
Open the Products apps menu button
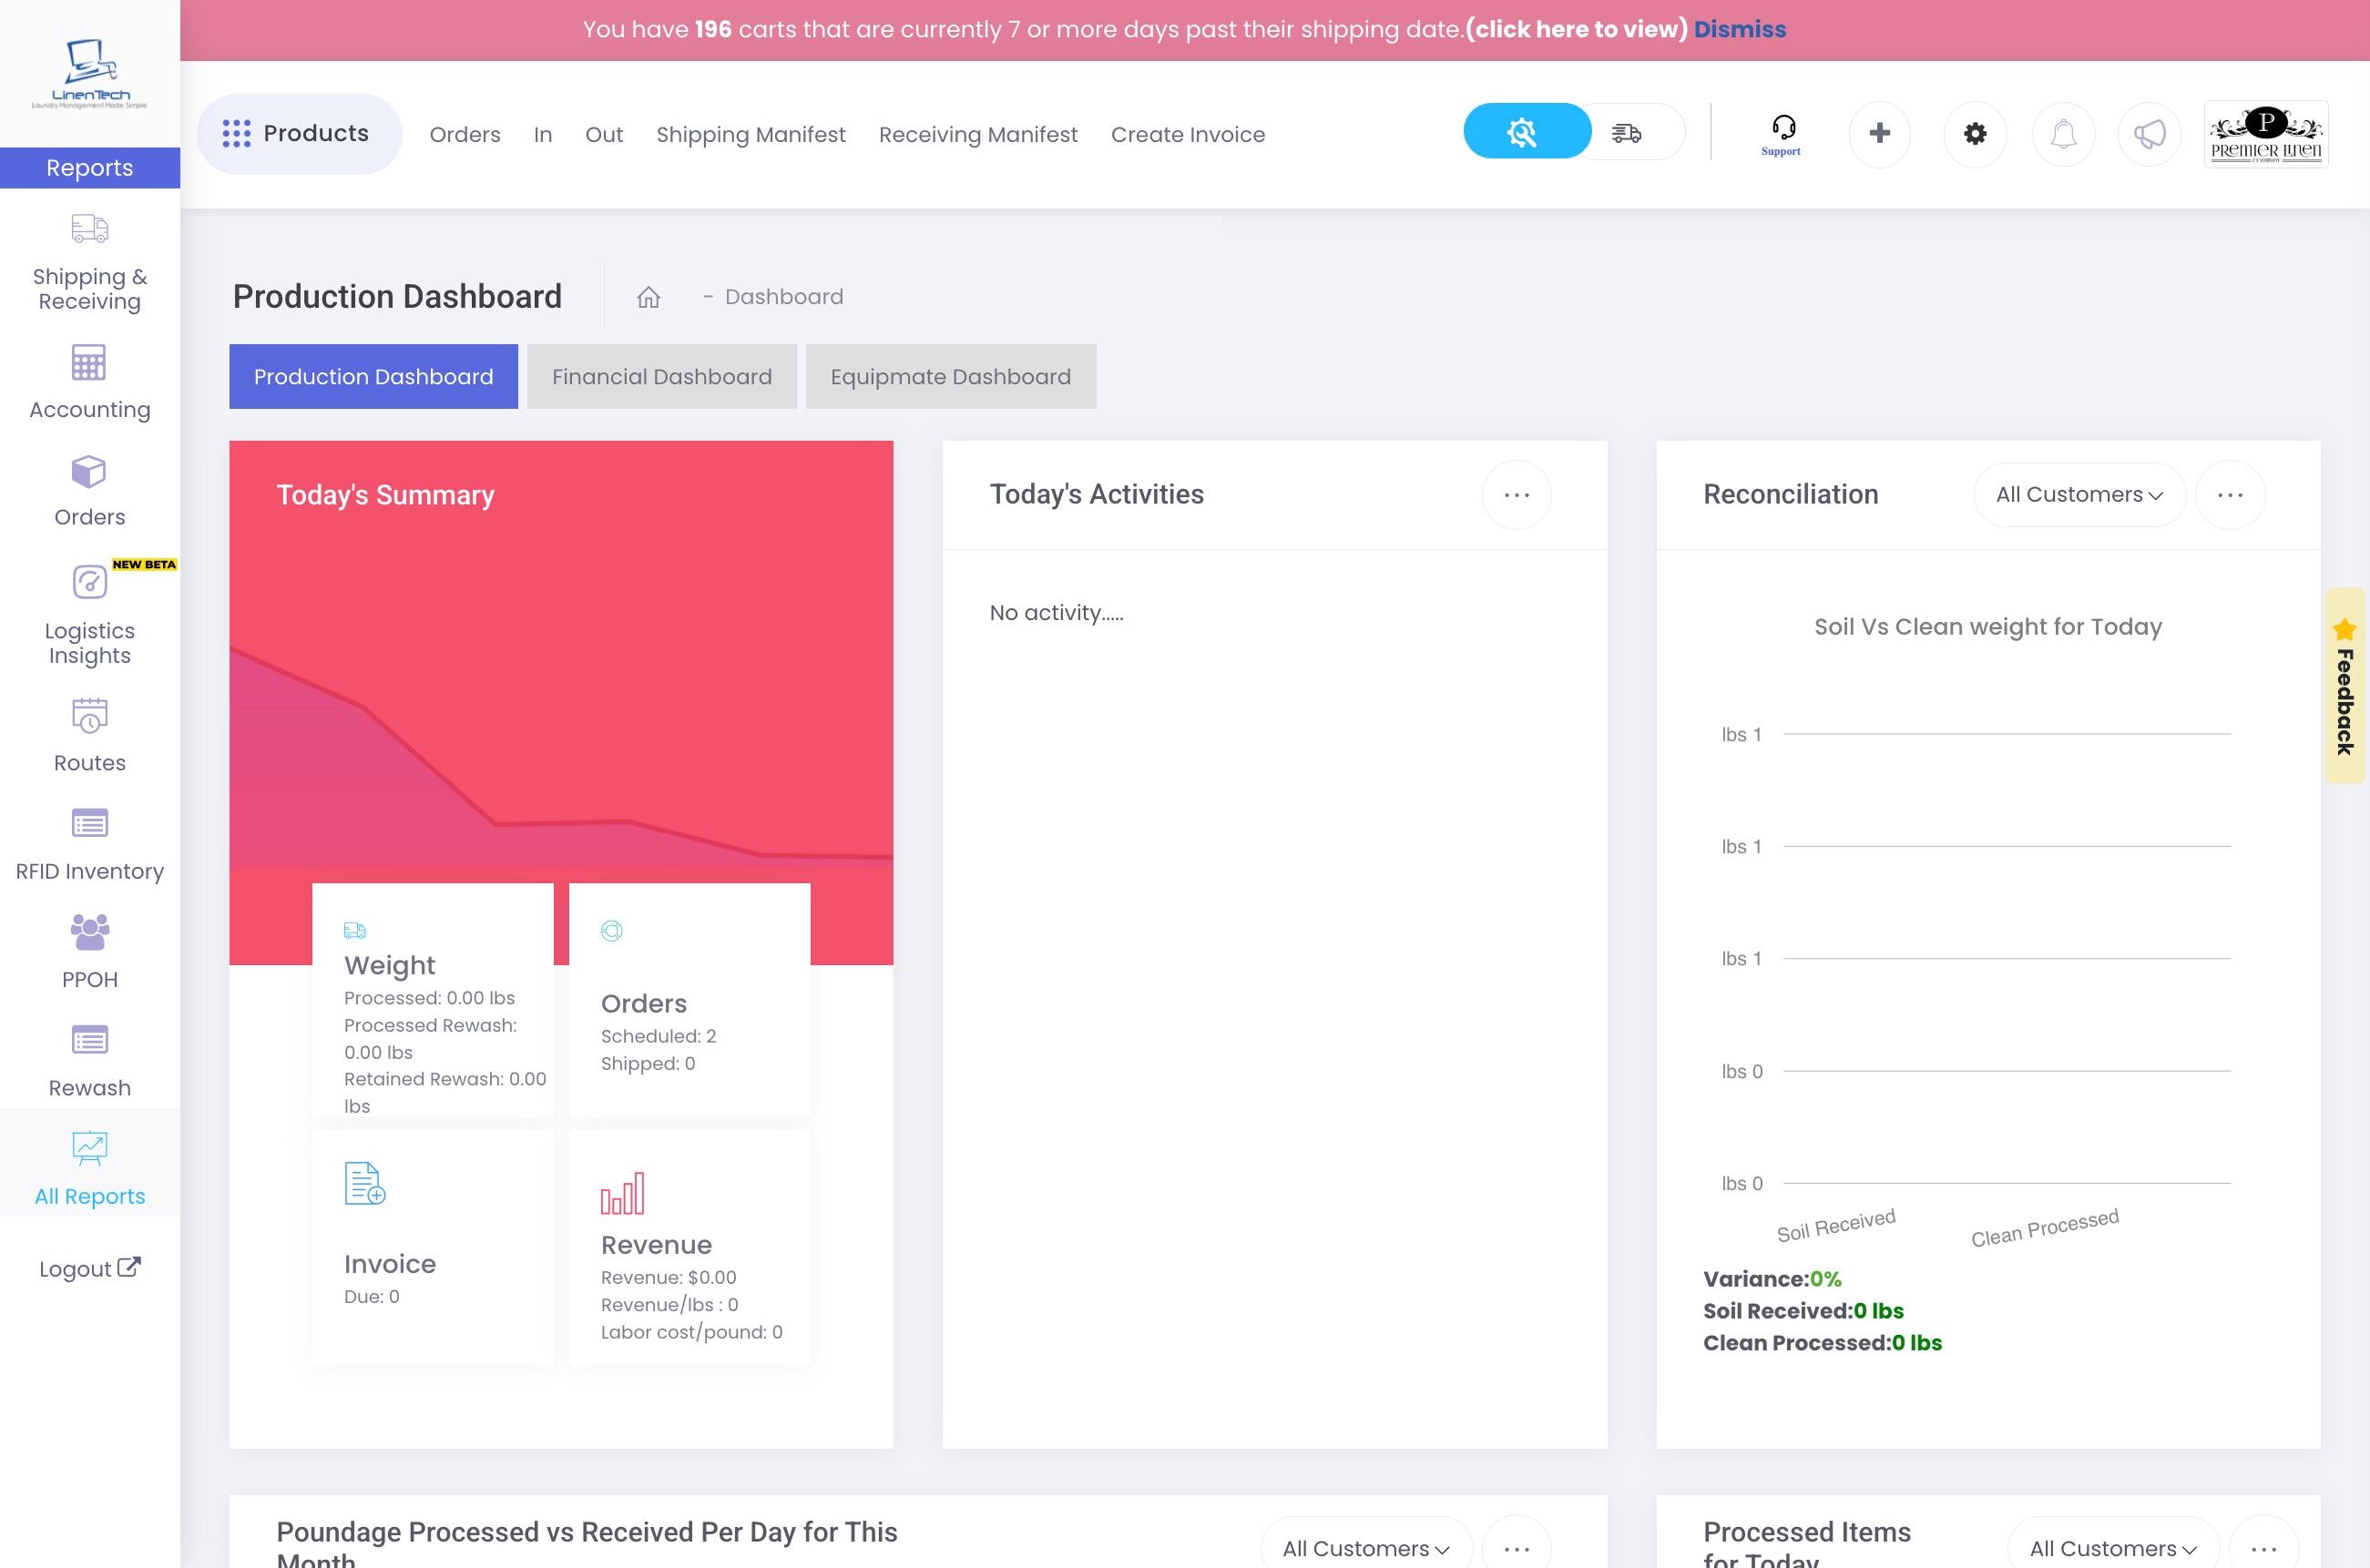[297, 133]
